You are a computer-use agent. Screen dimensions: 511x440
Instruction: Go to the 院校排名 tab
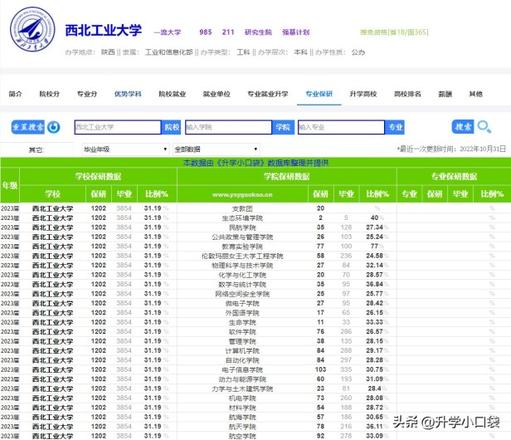point(407,94)
